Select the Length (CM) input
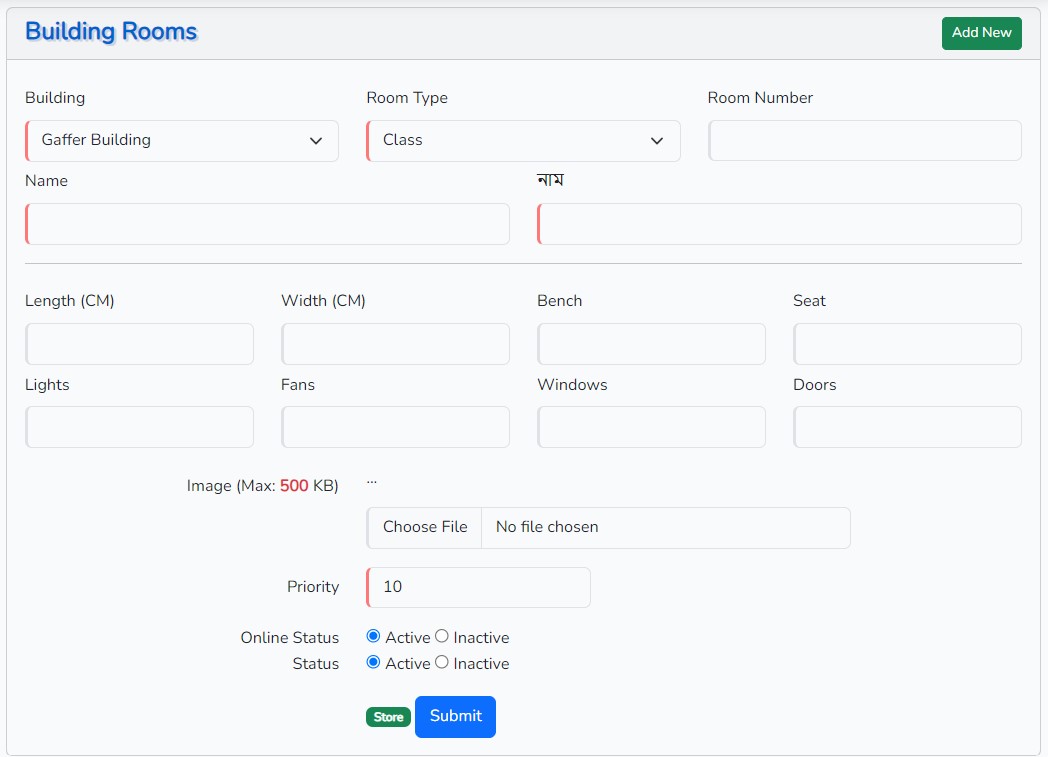The image size is (1048, 757). point(140,344)
